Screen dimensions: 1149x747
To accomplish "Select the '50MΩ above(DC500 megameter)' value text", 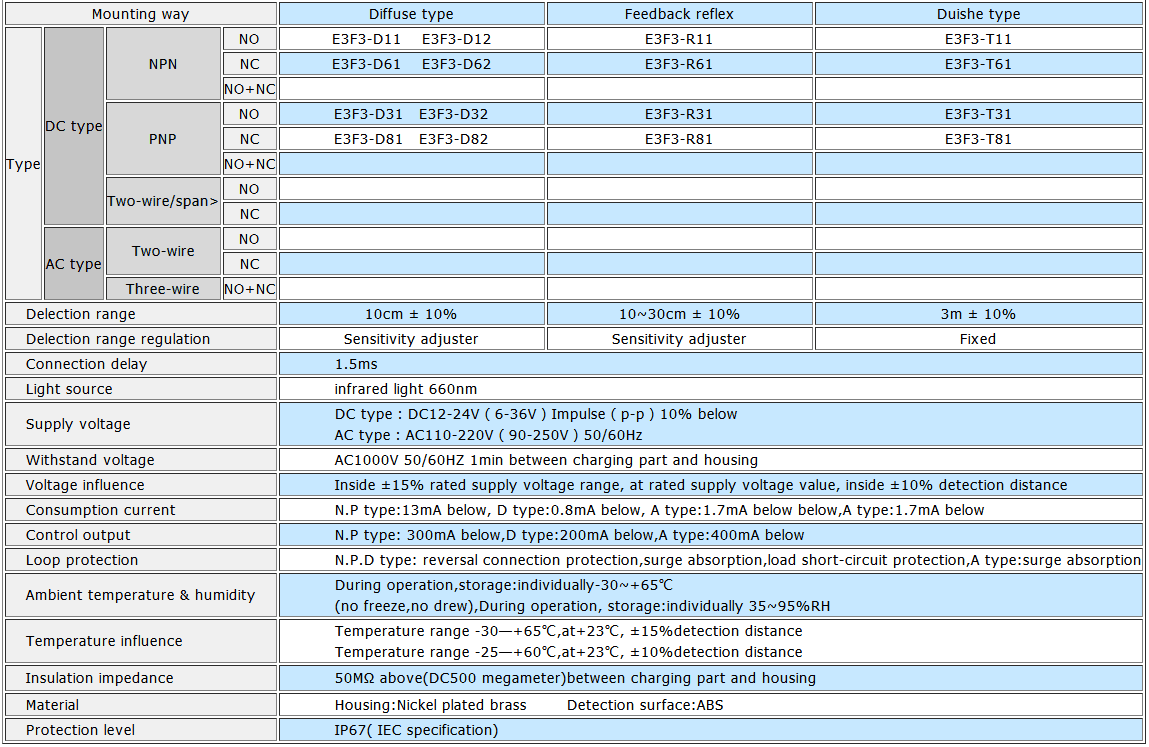I will 575,678.
